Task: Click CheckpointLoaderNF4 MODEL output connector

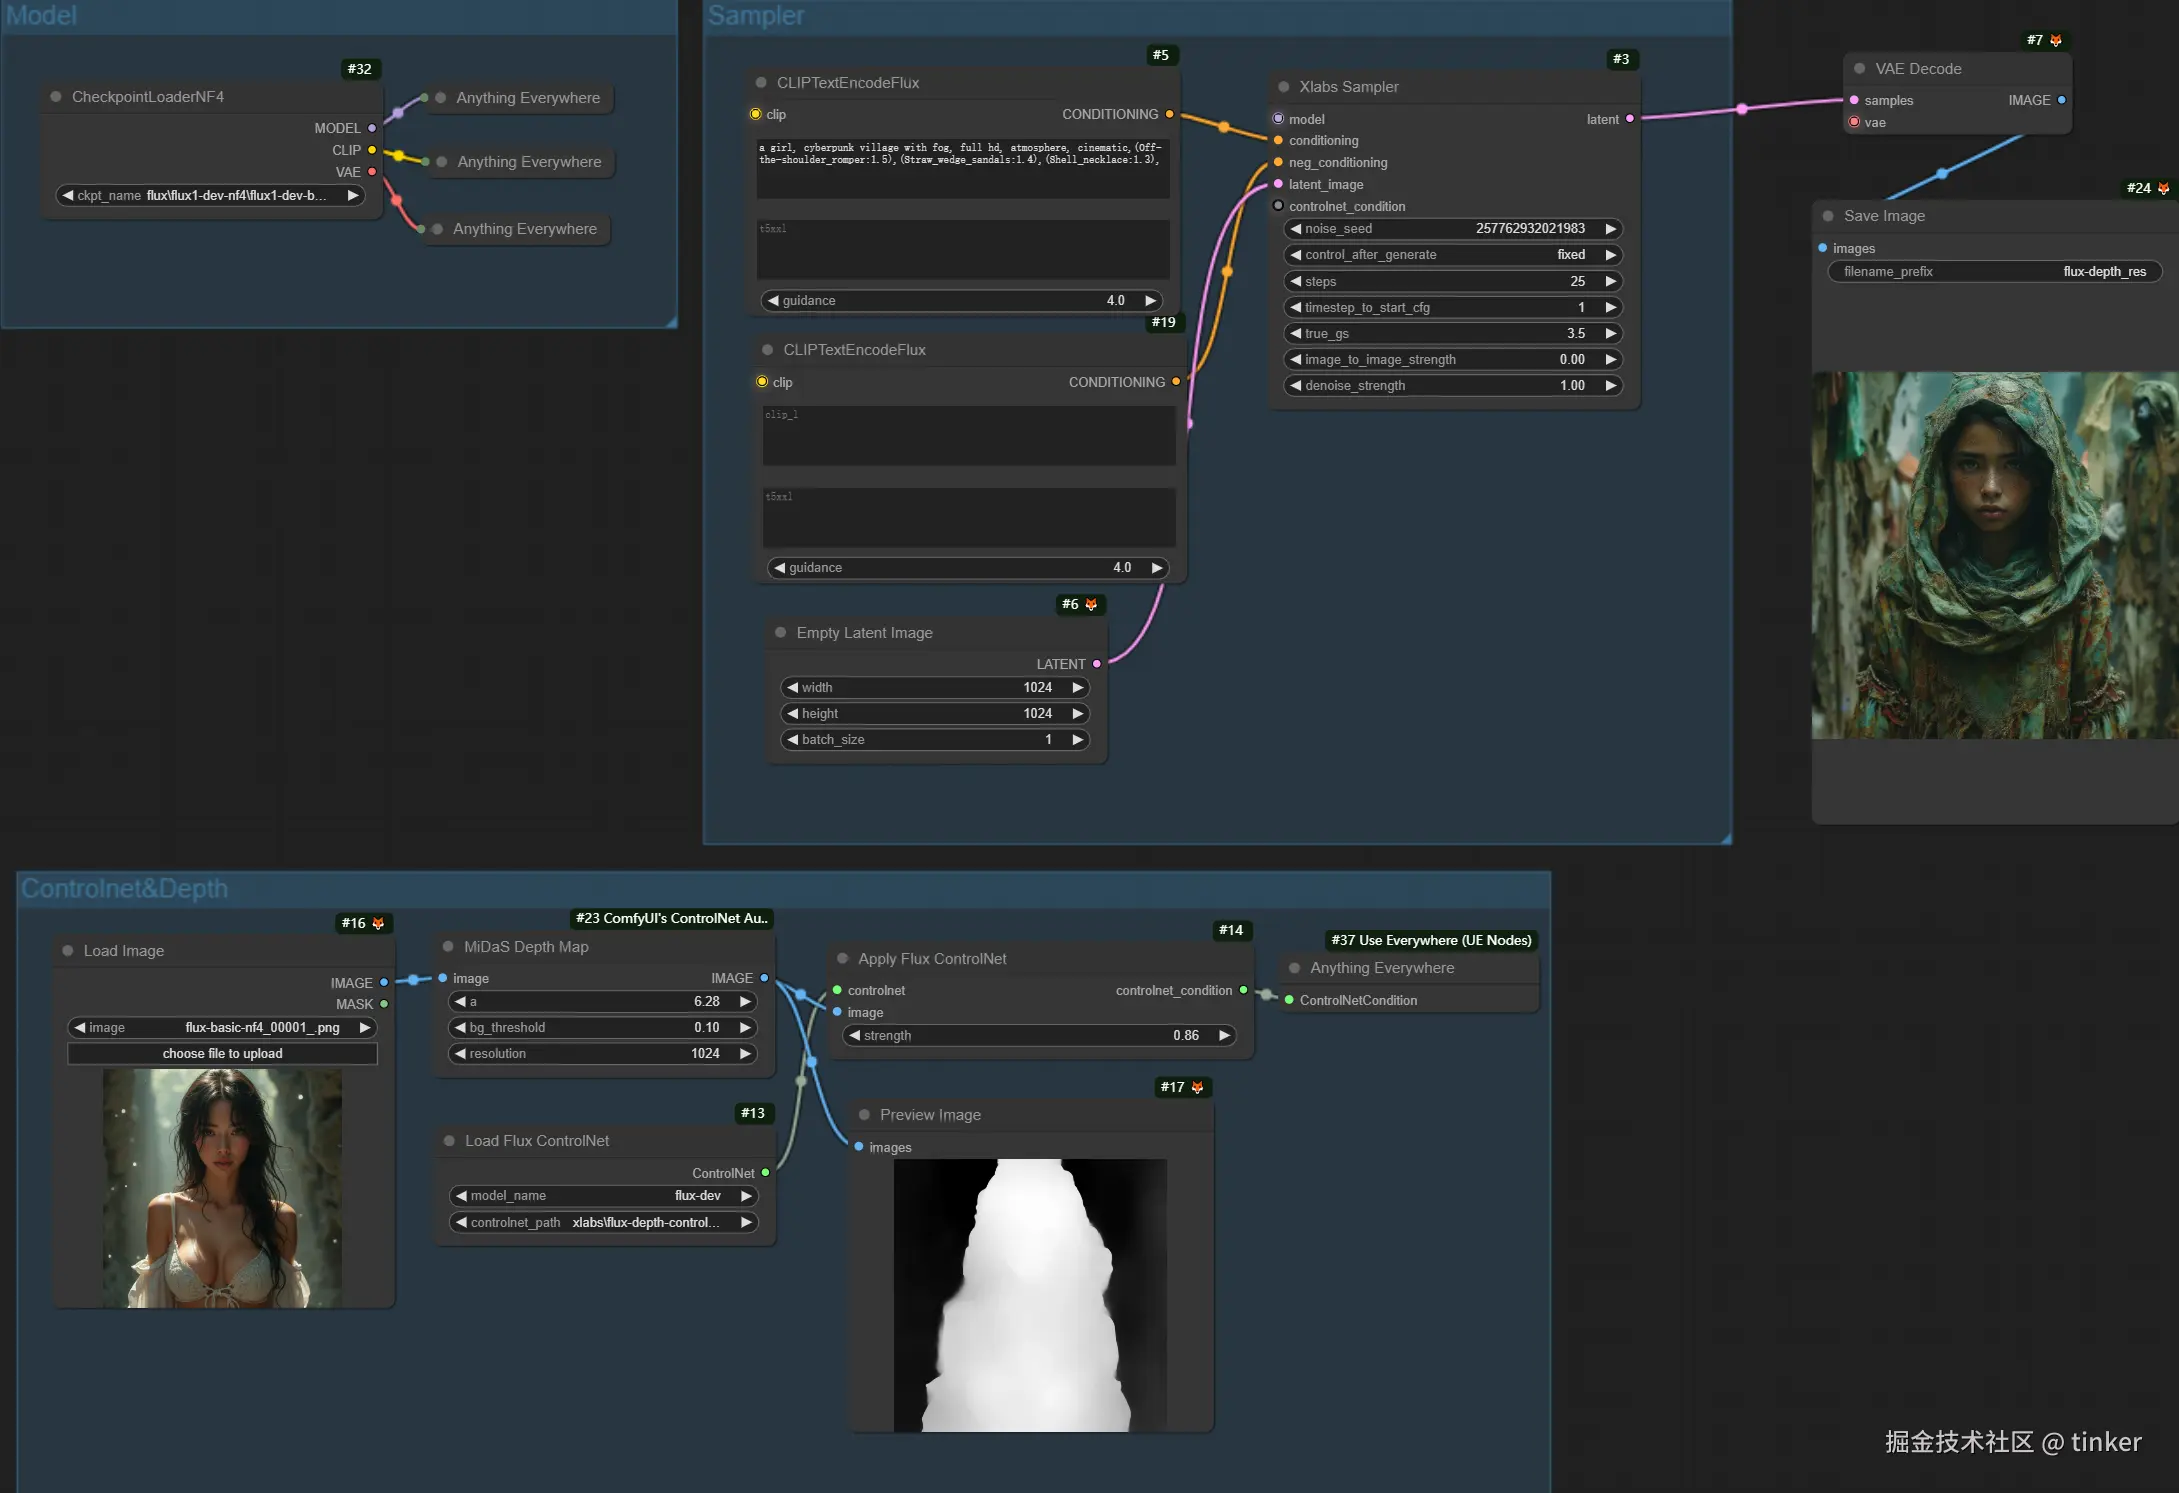Action: tap(372, 128)
